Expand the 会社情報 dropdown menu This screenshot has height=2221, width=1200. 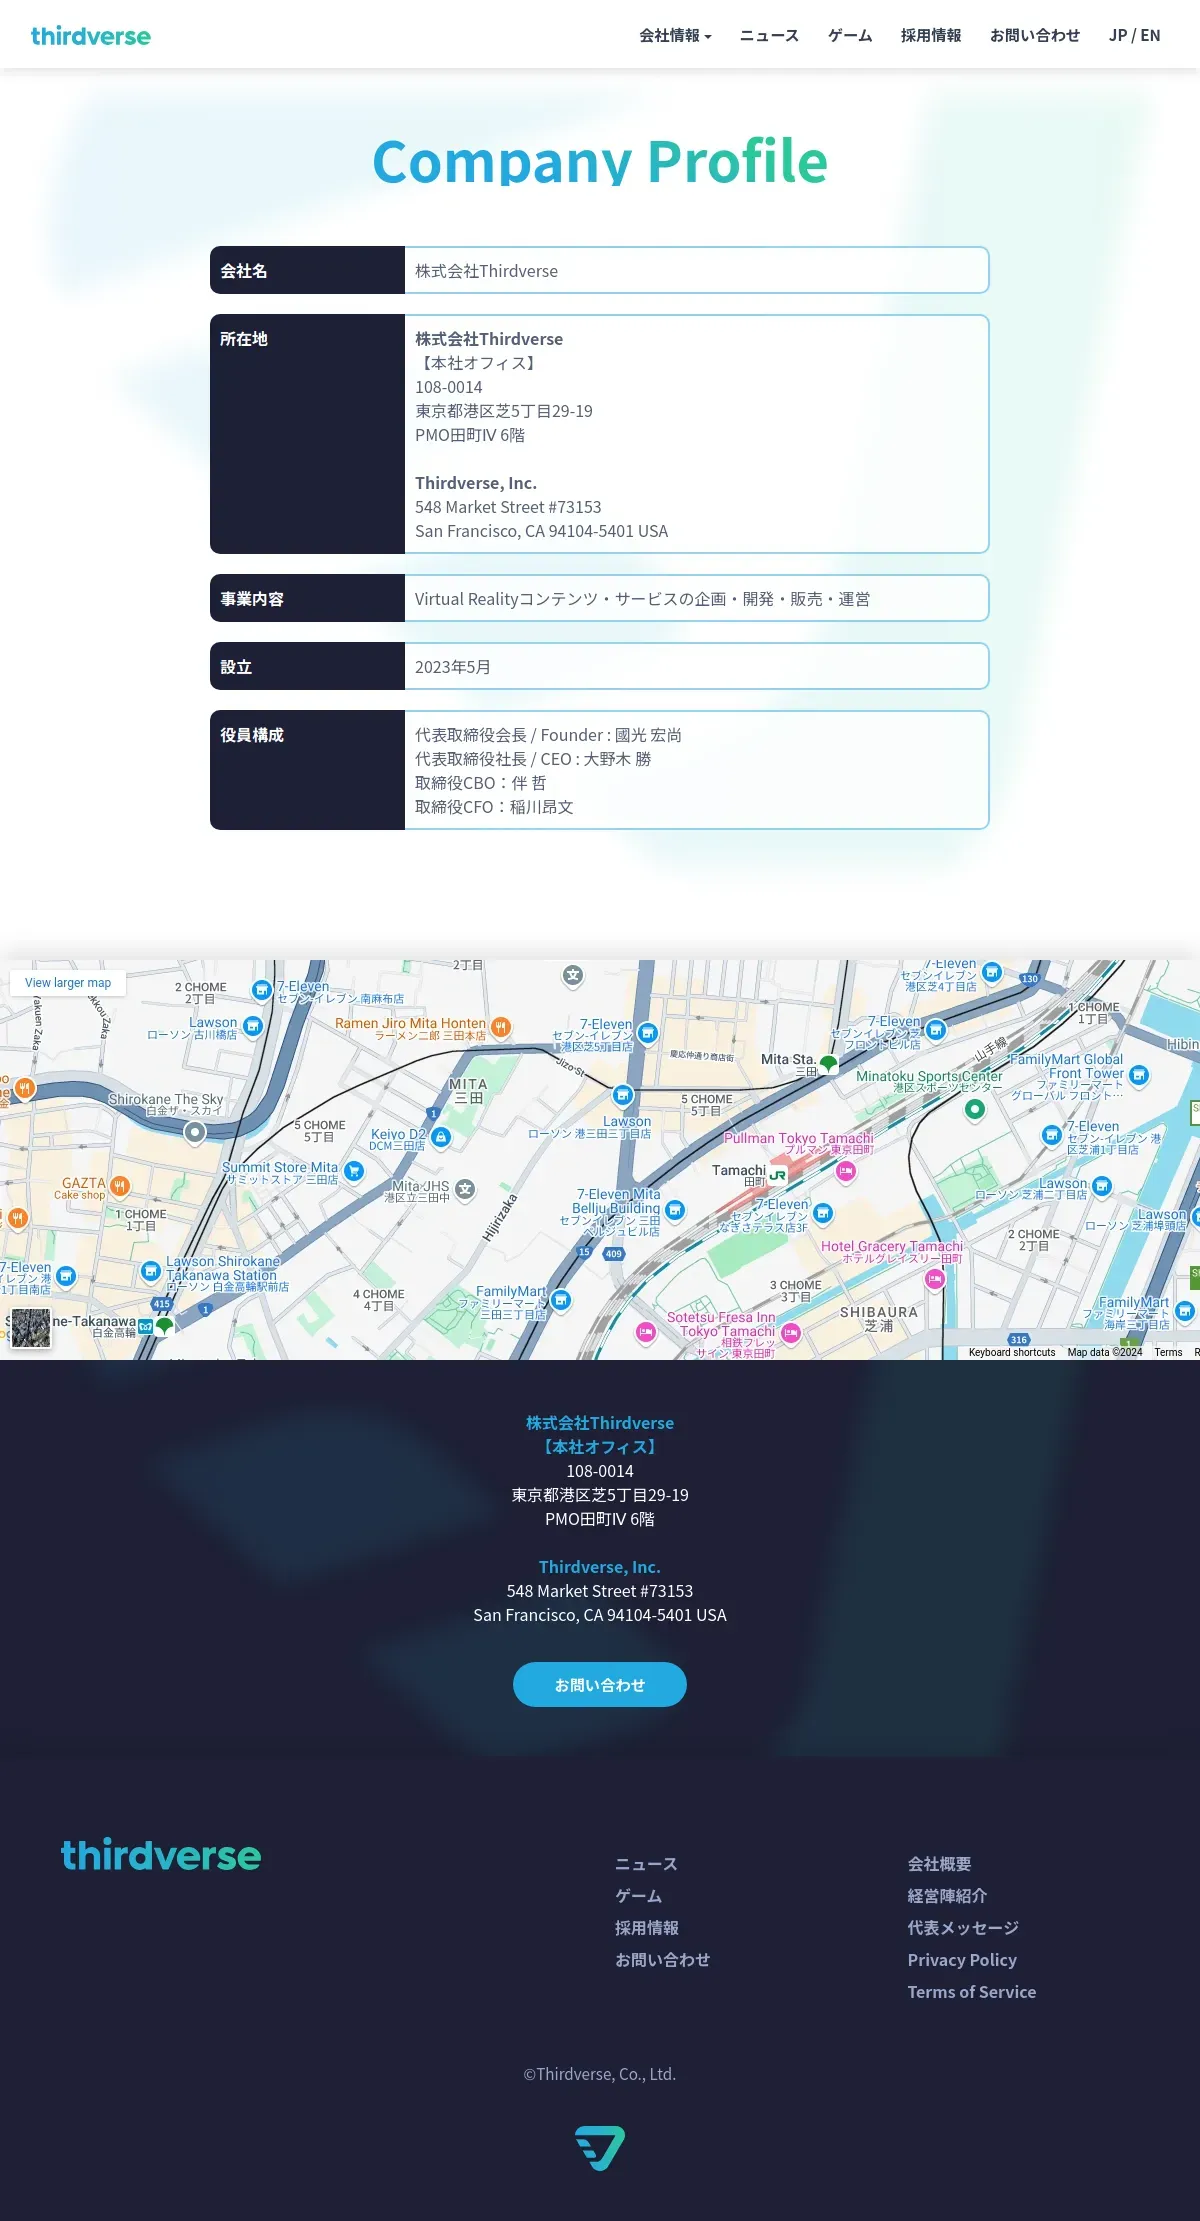pyautogui.click(x=675, y=36)
